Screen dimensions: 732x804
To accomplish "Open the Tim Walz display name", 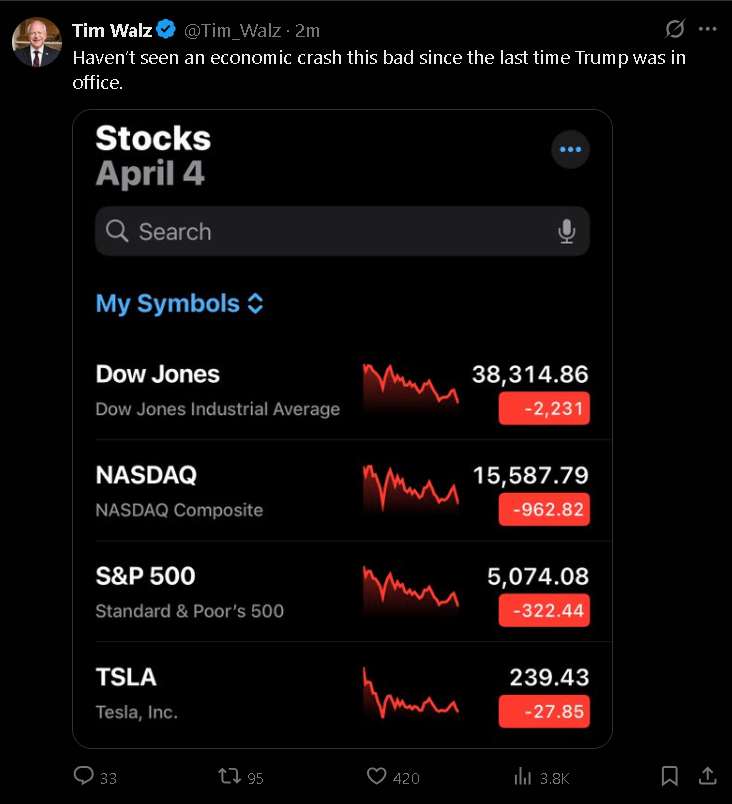I will 112,30.
